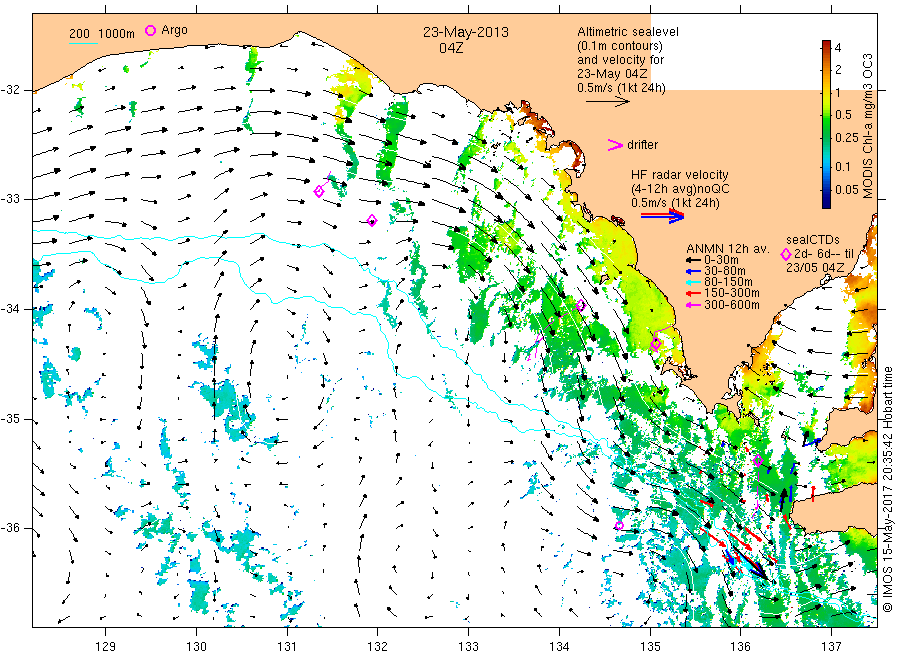Viewport: 900px width, 660px height.
Task: Click the magenta Argo circle legend symbol
Action: click(x=150, y=30)
